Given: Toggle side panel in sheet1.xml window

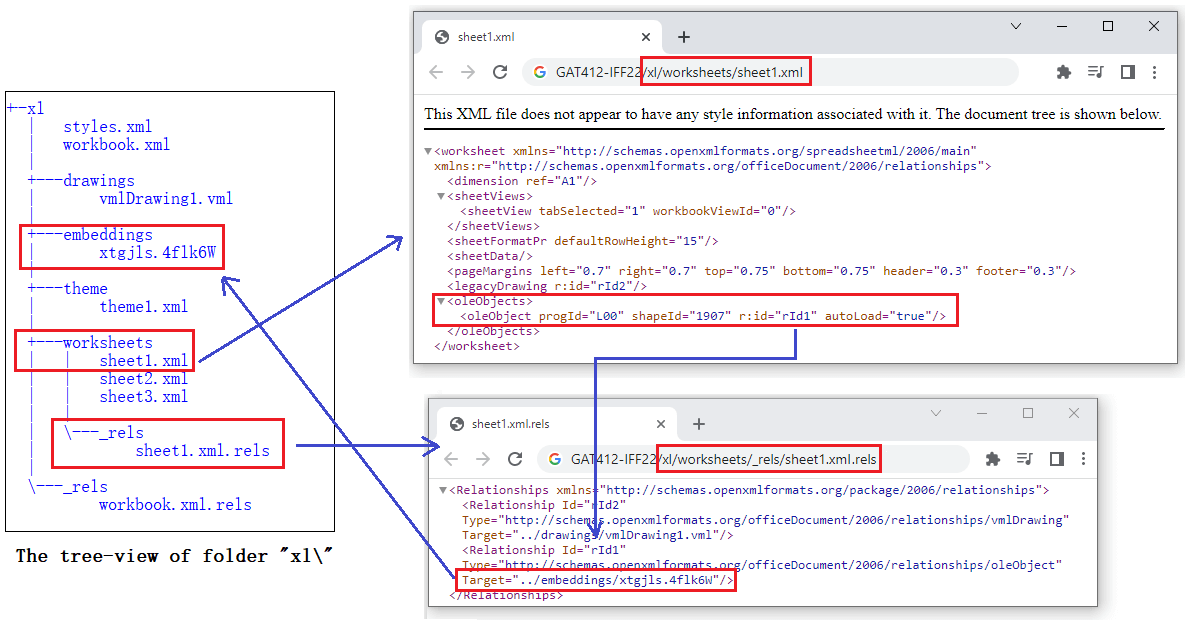Looking at the screenshot, I should point(1127,72).
